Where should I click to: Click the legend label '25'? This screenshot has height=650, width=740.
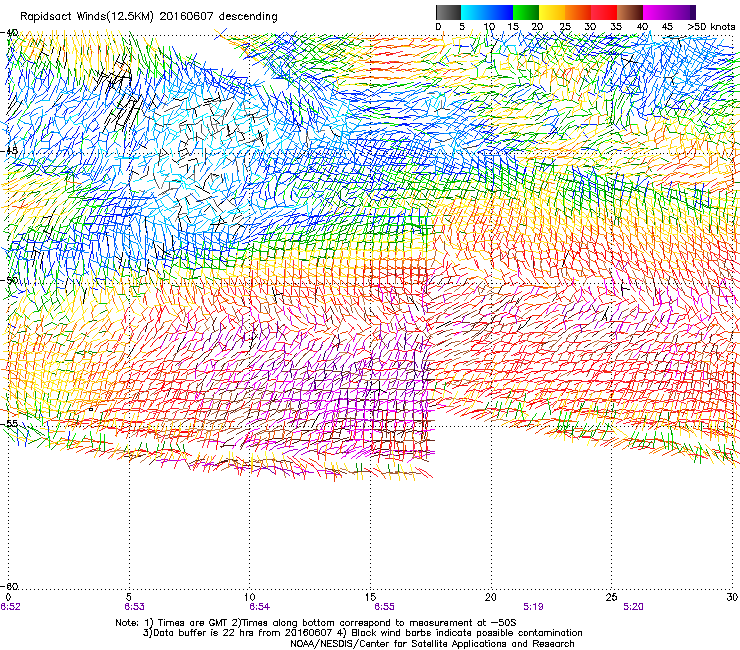(x=565, y=26)
